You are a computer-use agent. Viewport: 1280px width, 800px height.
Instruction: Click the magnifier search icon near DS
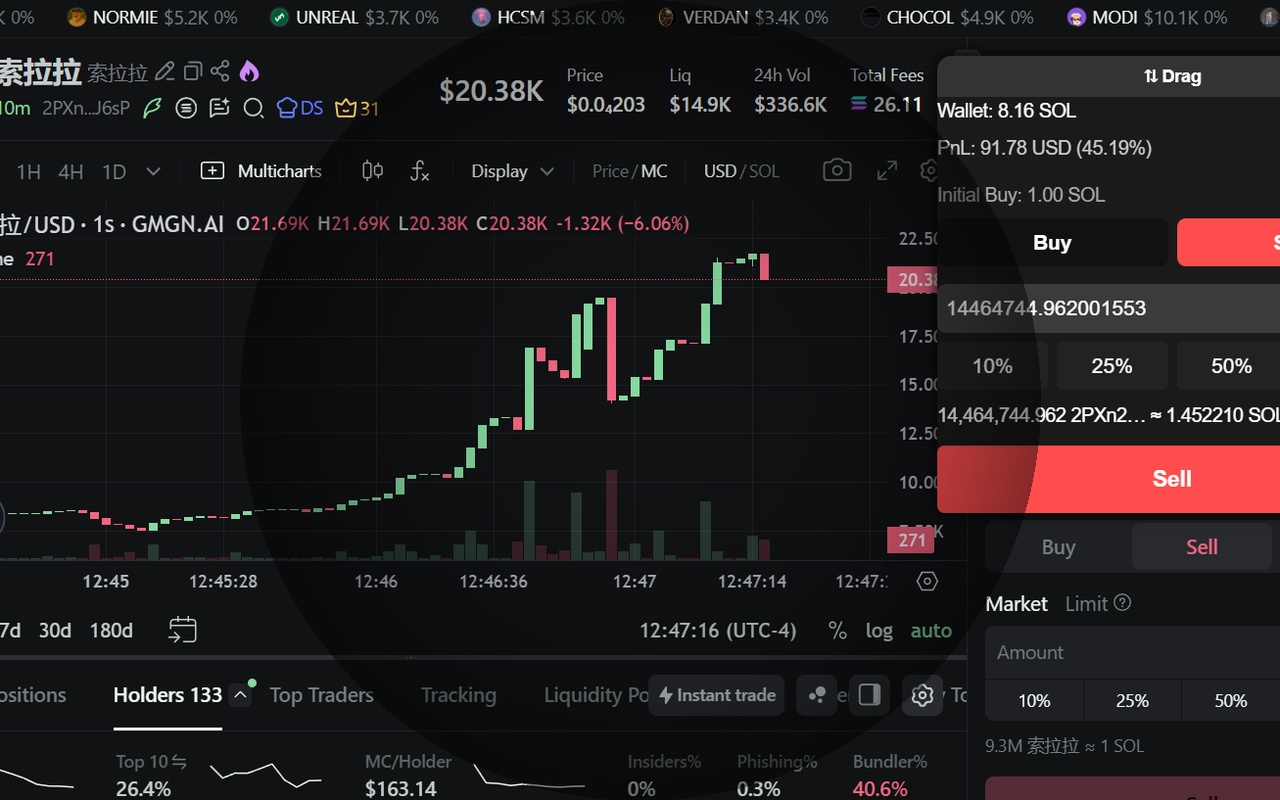(253, 108)
